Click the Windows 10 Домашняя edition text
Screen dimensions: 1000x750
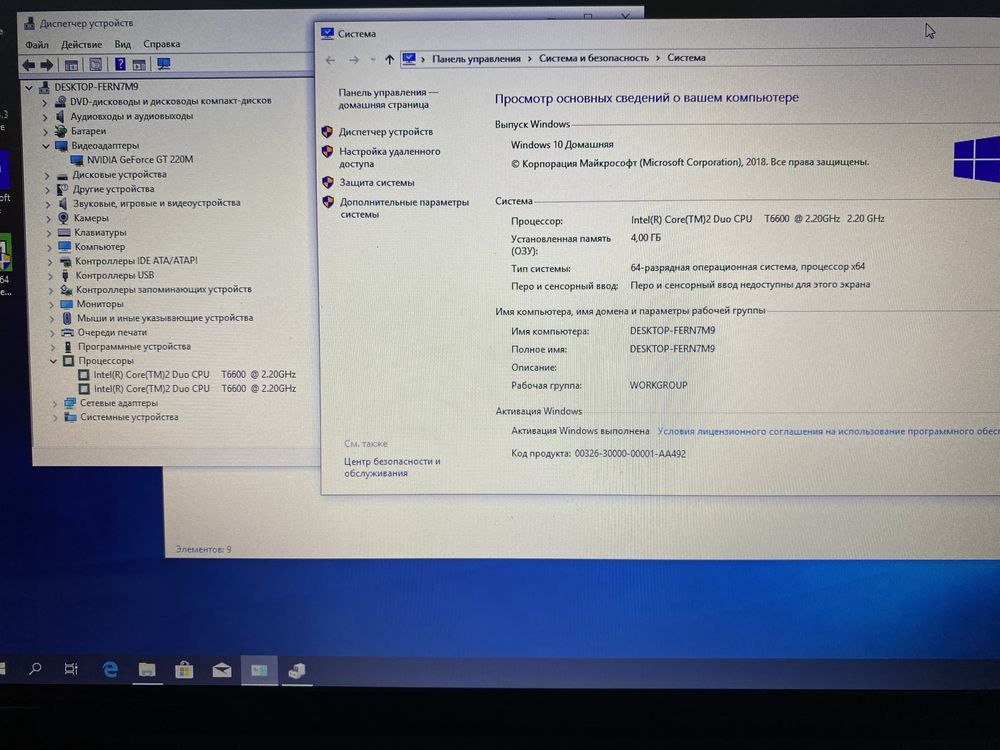coord(562,145)
